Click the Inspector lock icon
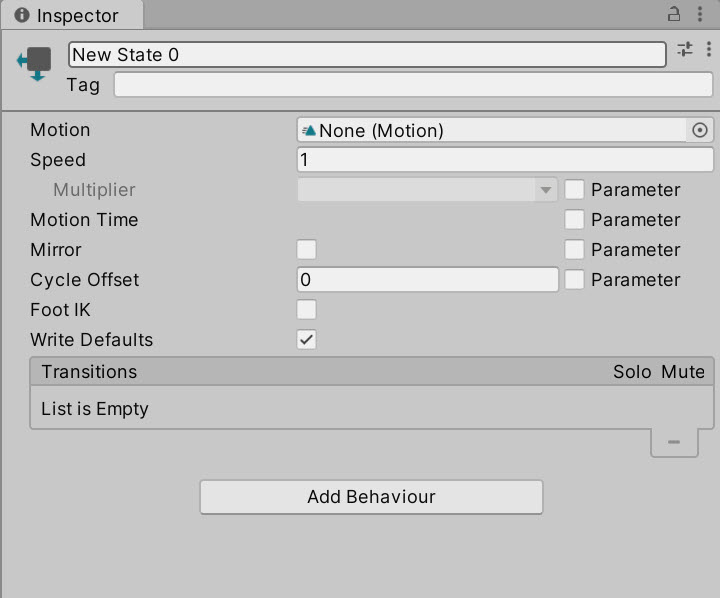 674,14
